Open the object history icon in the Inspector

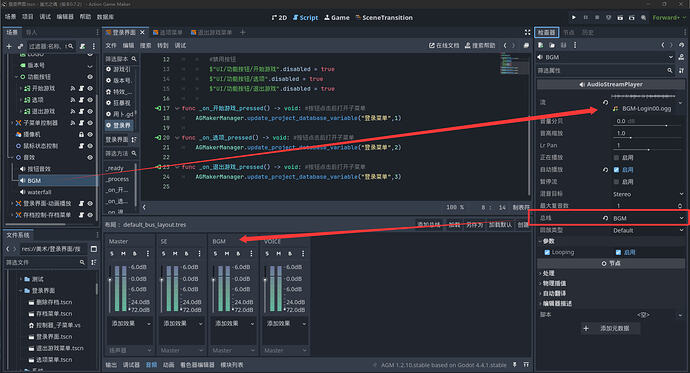(681, 45)
